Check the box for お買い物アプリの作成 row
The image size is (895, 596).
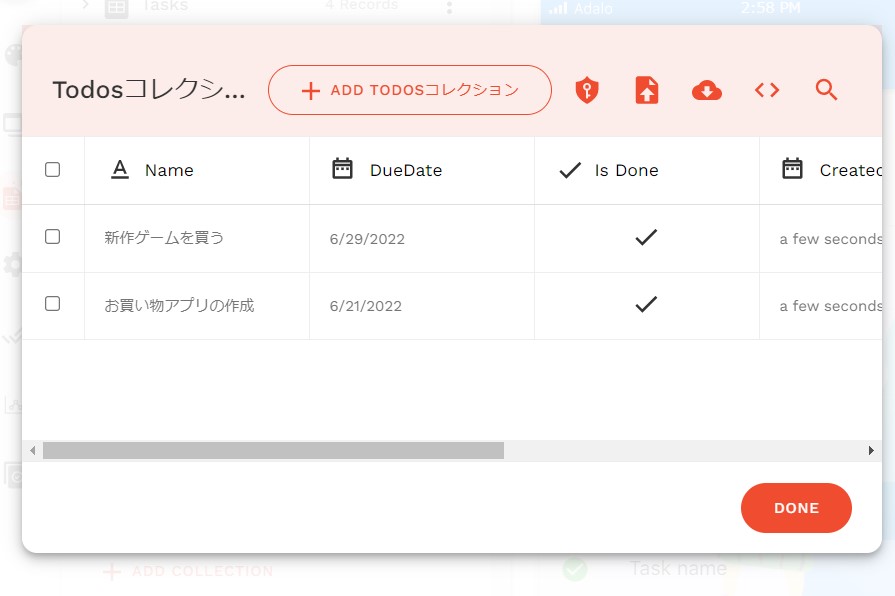53,304
